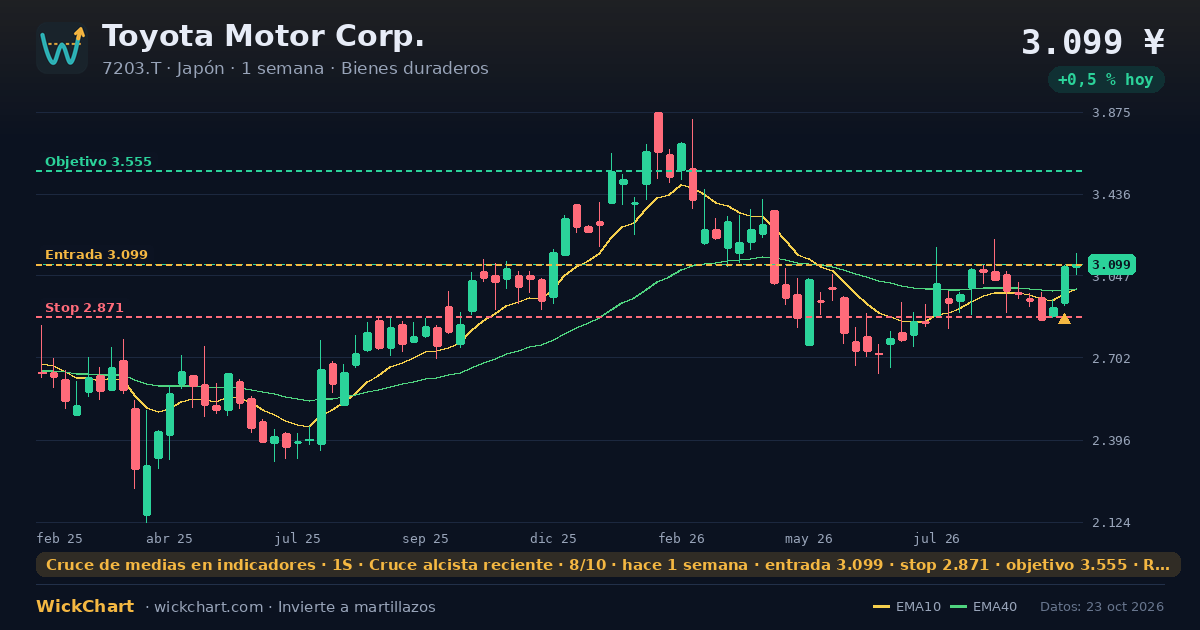Select the EMA10 yellow legend swatch
This screenshot has height=630, width=1200.
pos(881,607)
